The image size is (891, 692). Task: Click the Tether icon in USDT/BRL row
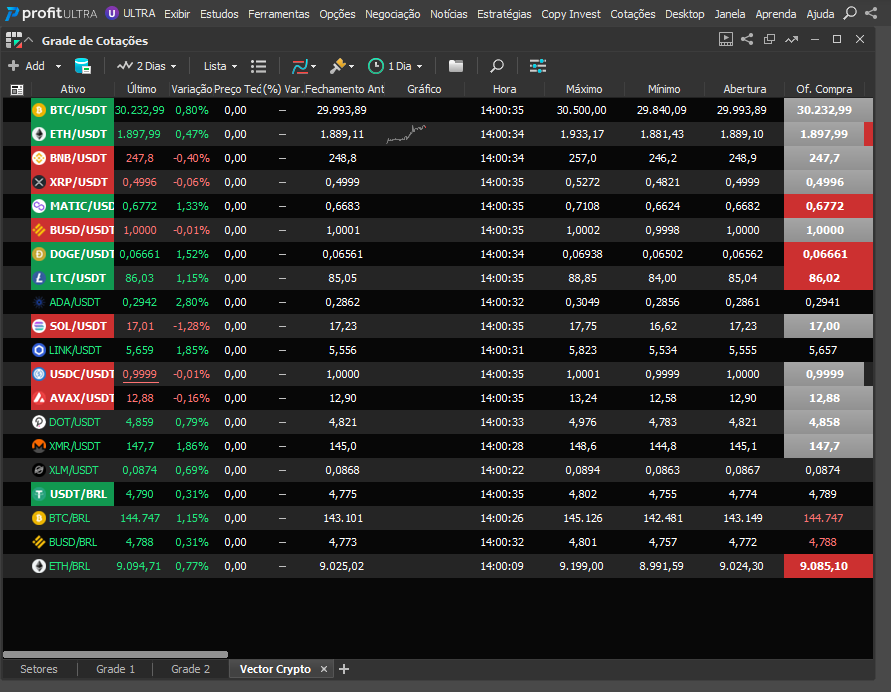(x=39, y=494)
